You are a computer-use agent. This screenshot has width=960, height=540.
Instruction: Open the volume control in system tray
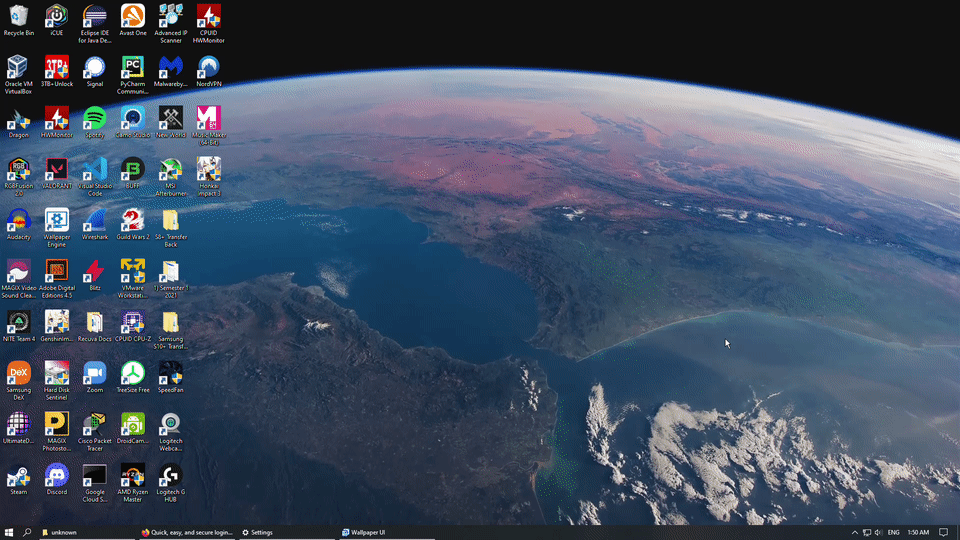click(x=878, y=532)
